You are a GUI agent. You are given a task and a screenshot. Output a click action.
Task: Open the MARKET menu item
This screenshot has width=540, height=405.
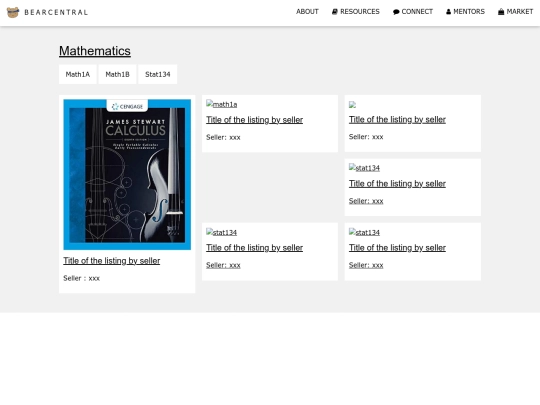point(520,12)
